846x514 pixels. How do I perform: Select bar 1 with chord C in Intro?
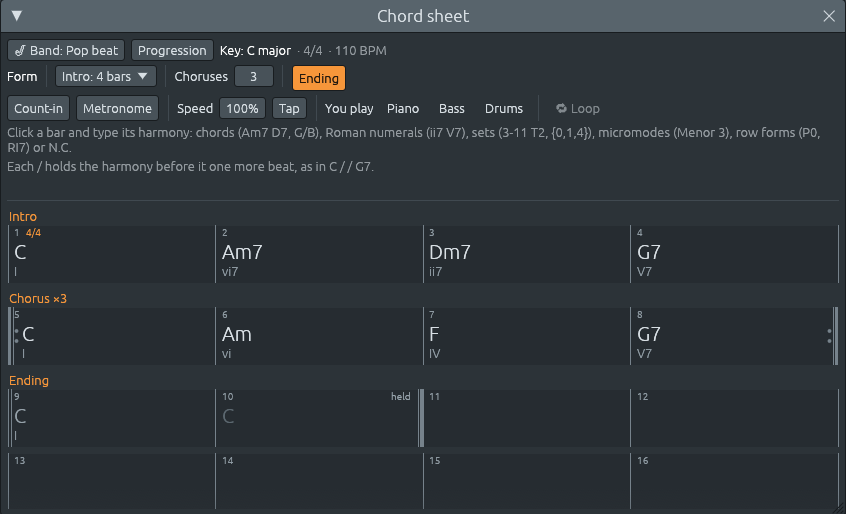pyautogui.click(x=112, y=254)
